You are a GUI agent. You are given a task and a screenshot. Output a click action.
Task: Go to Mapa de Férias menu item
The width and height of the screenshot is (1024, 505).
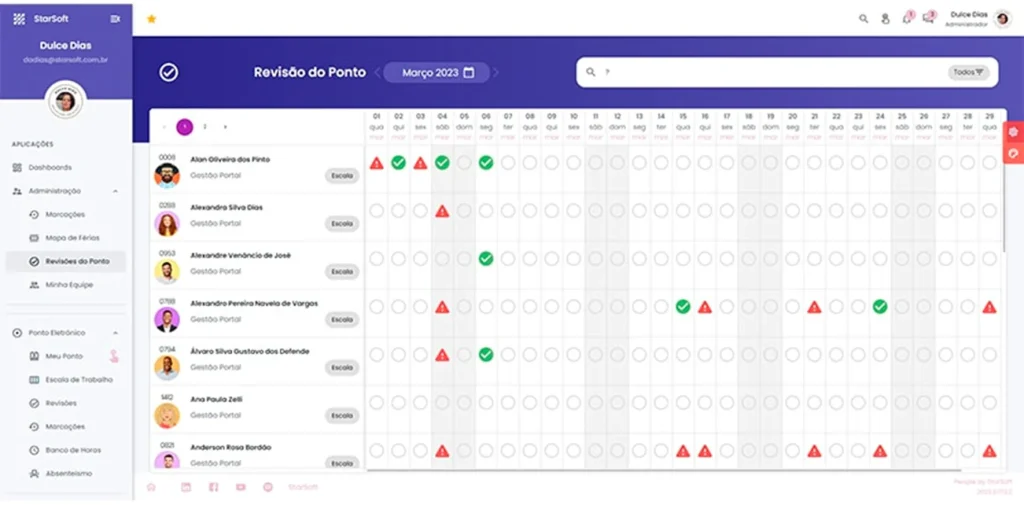pyautogui.click(x=71, y=238)
